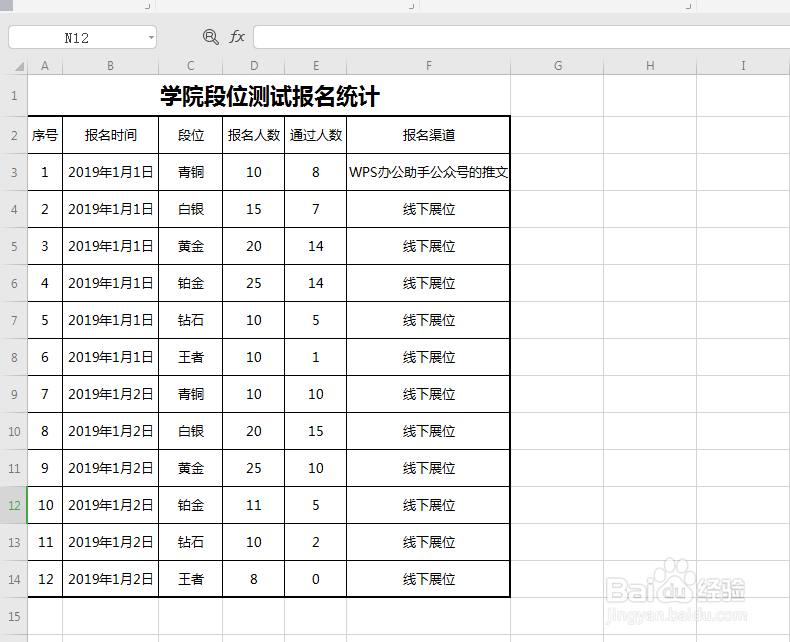Viewport: 790px width, 642px height.
Task: Click 报名人数 value 25 in row 6
Action: (253, 283)
